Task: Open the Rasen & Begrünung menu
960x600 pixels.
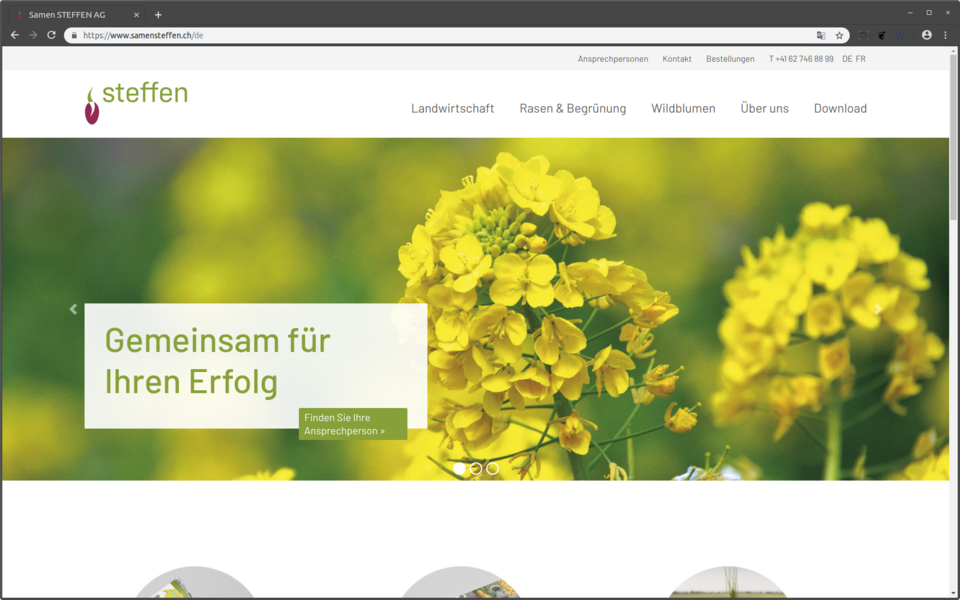Action: (x=572, y=108)
